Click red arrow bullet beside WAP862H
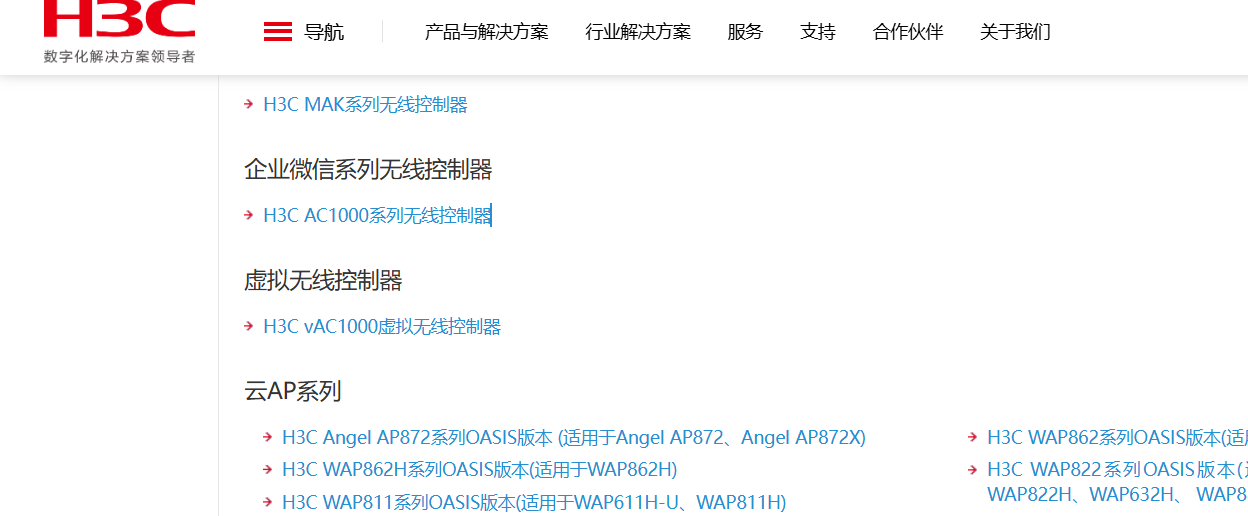This screenshot has height=516, width=1248. click(x=268, y=469)
